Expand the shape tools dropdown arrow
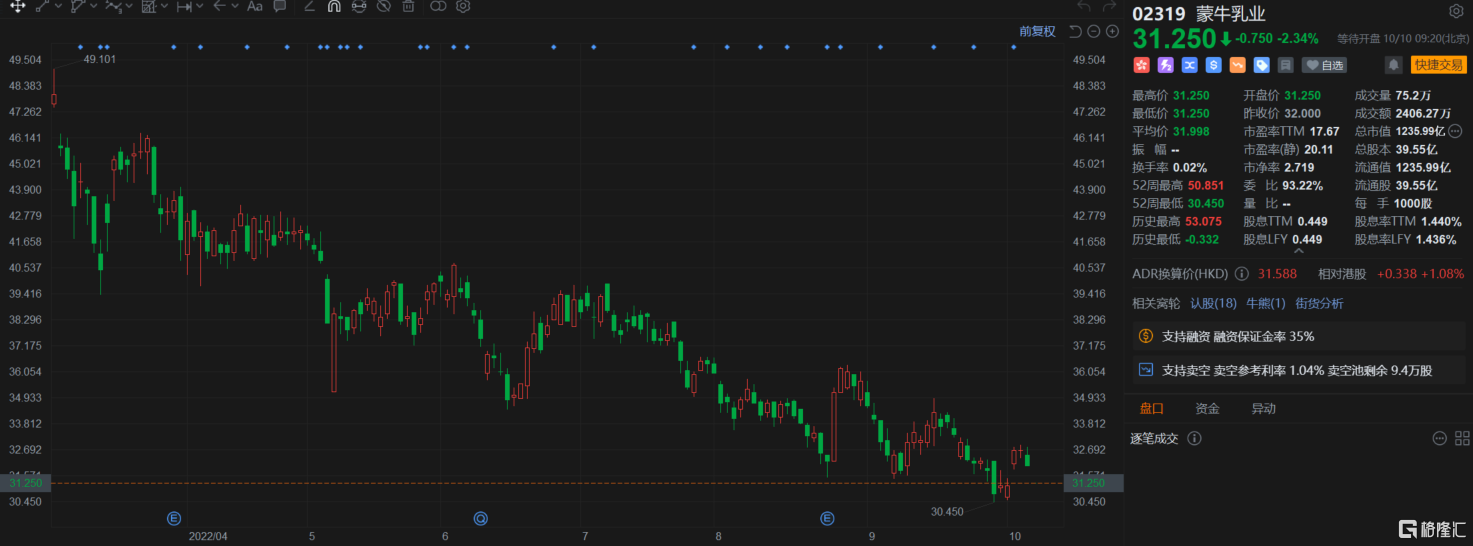 [92, 6]
